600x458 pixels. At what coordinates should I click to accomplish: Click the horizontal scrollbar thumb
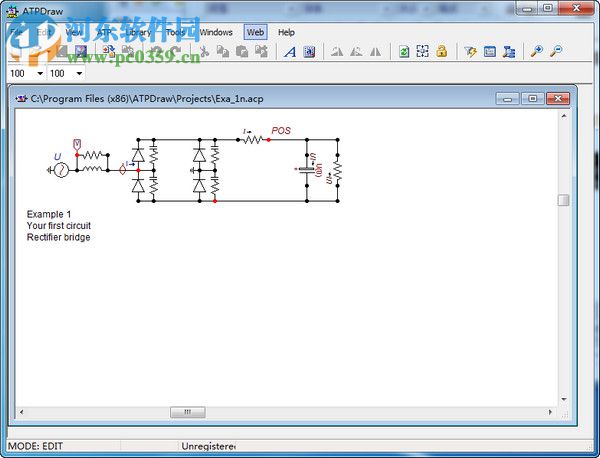pos(187,412)
